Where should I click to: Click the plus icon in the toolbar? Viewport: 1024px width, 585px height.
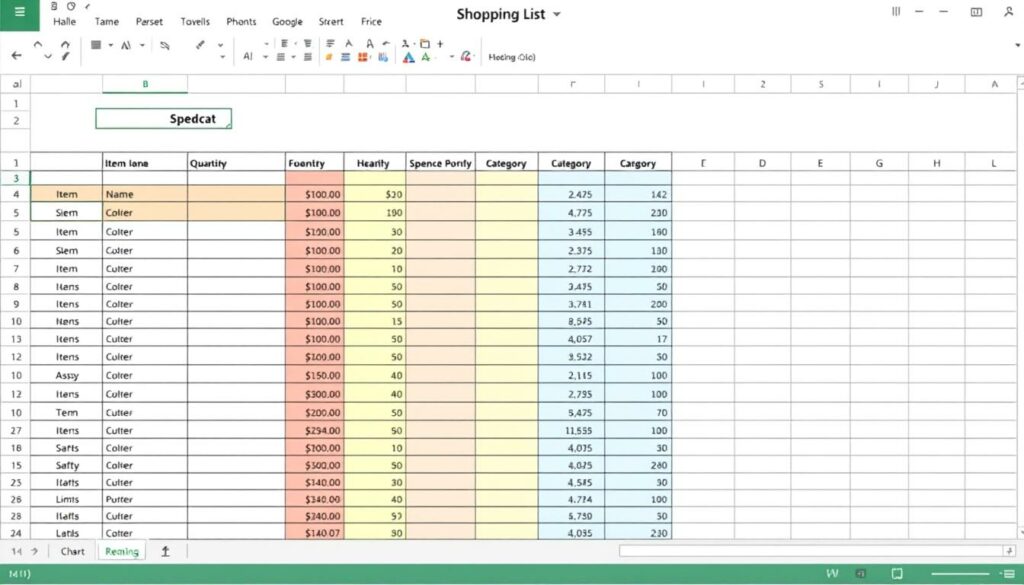(440, 44)
